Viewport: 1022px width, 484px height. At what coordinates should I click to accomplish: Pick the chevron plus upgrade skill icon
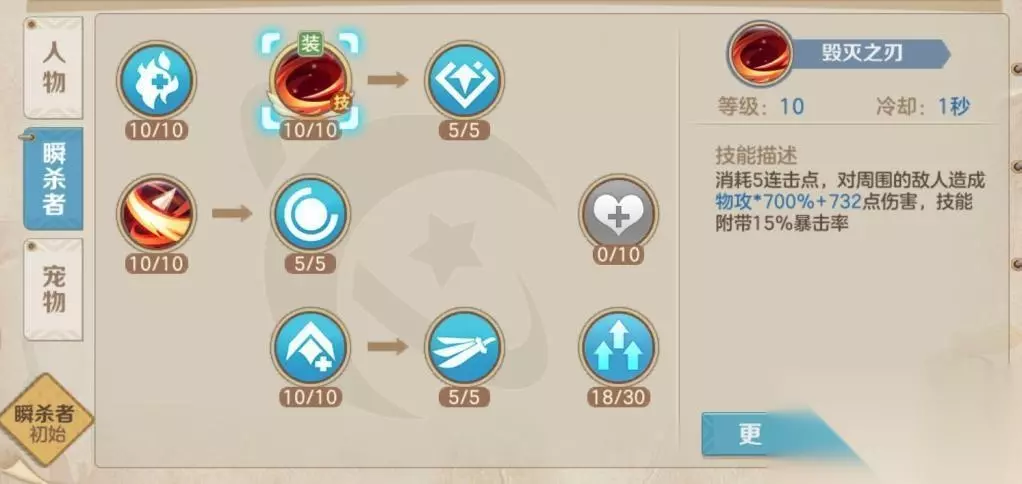click(310, 347)
